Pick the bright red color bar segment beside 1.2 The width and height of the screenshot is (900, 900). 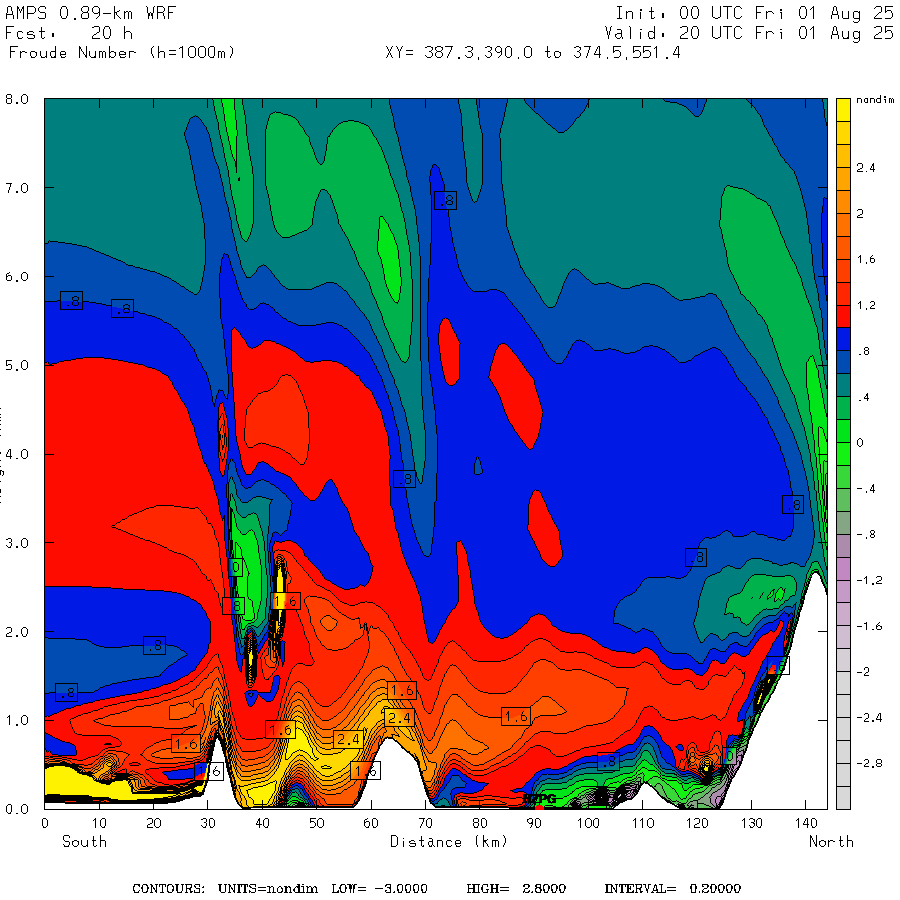coord(843,316)
